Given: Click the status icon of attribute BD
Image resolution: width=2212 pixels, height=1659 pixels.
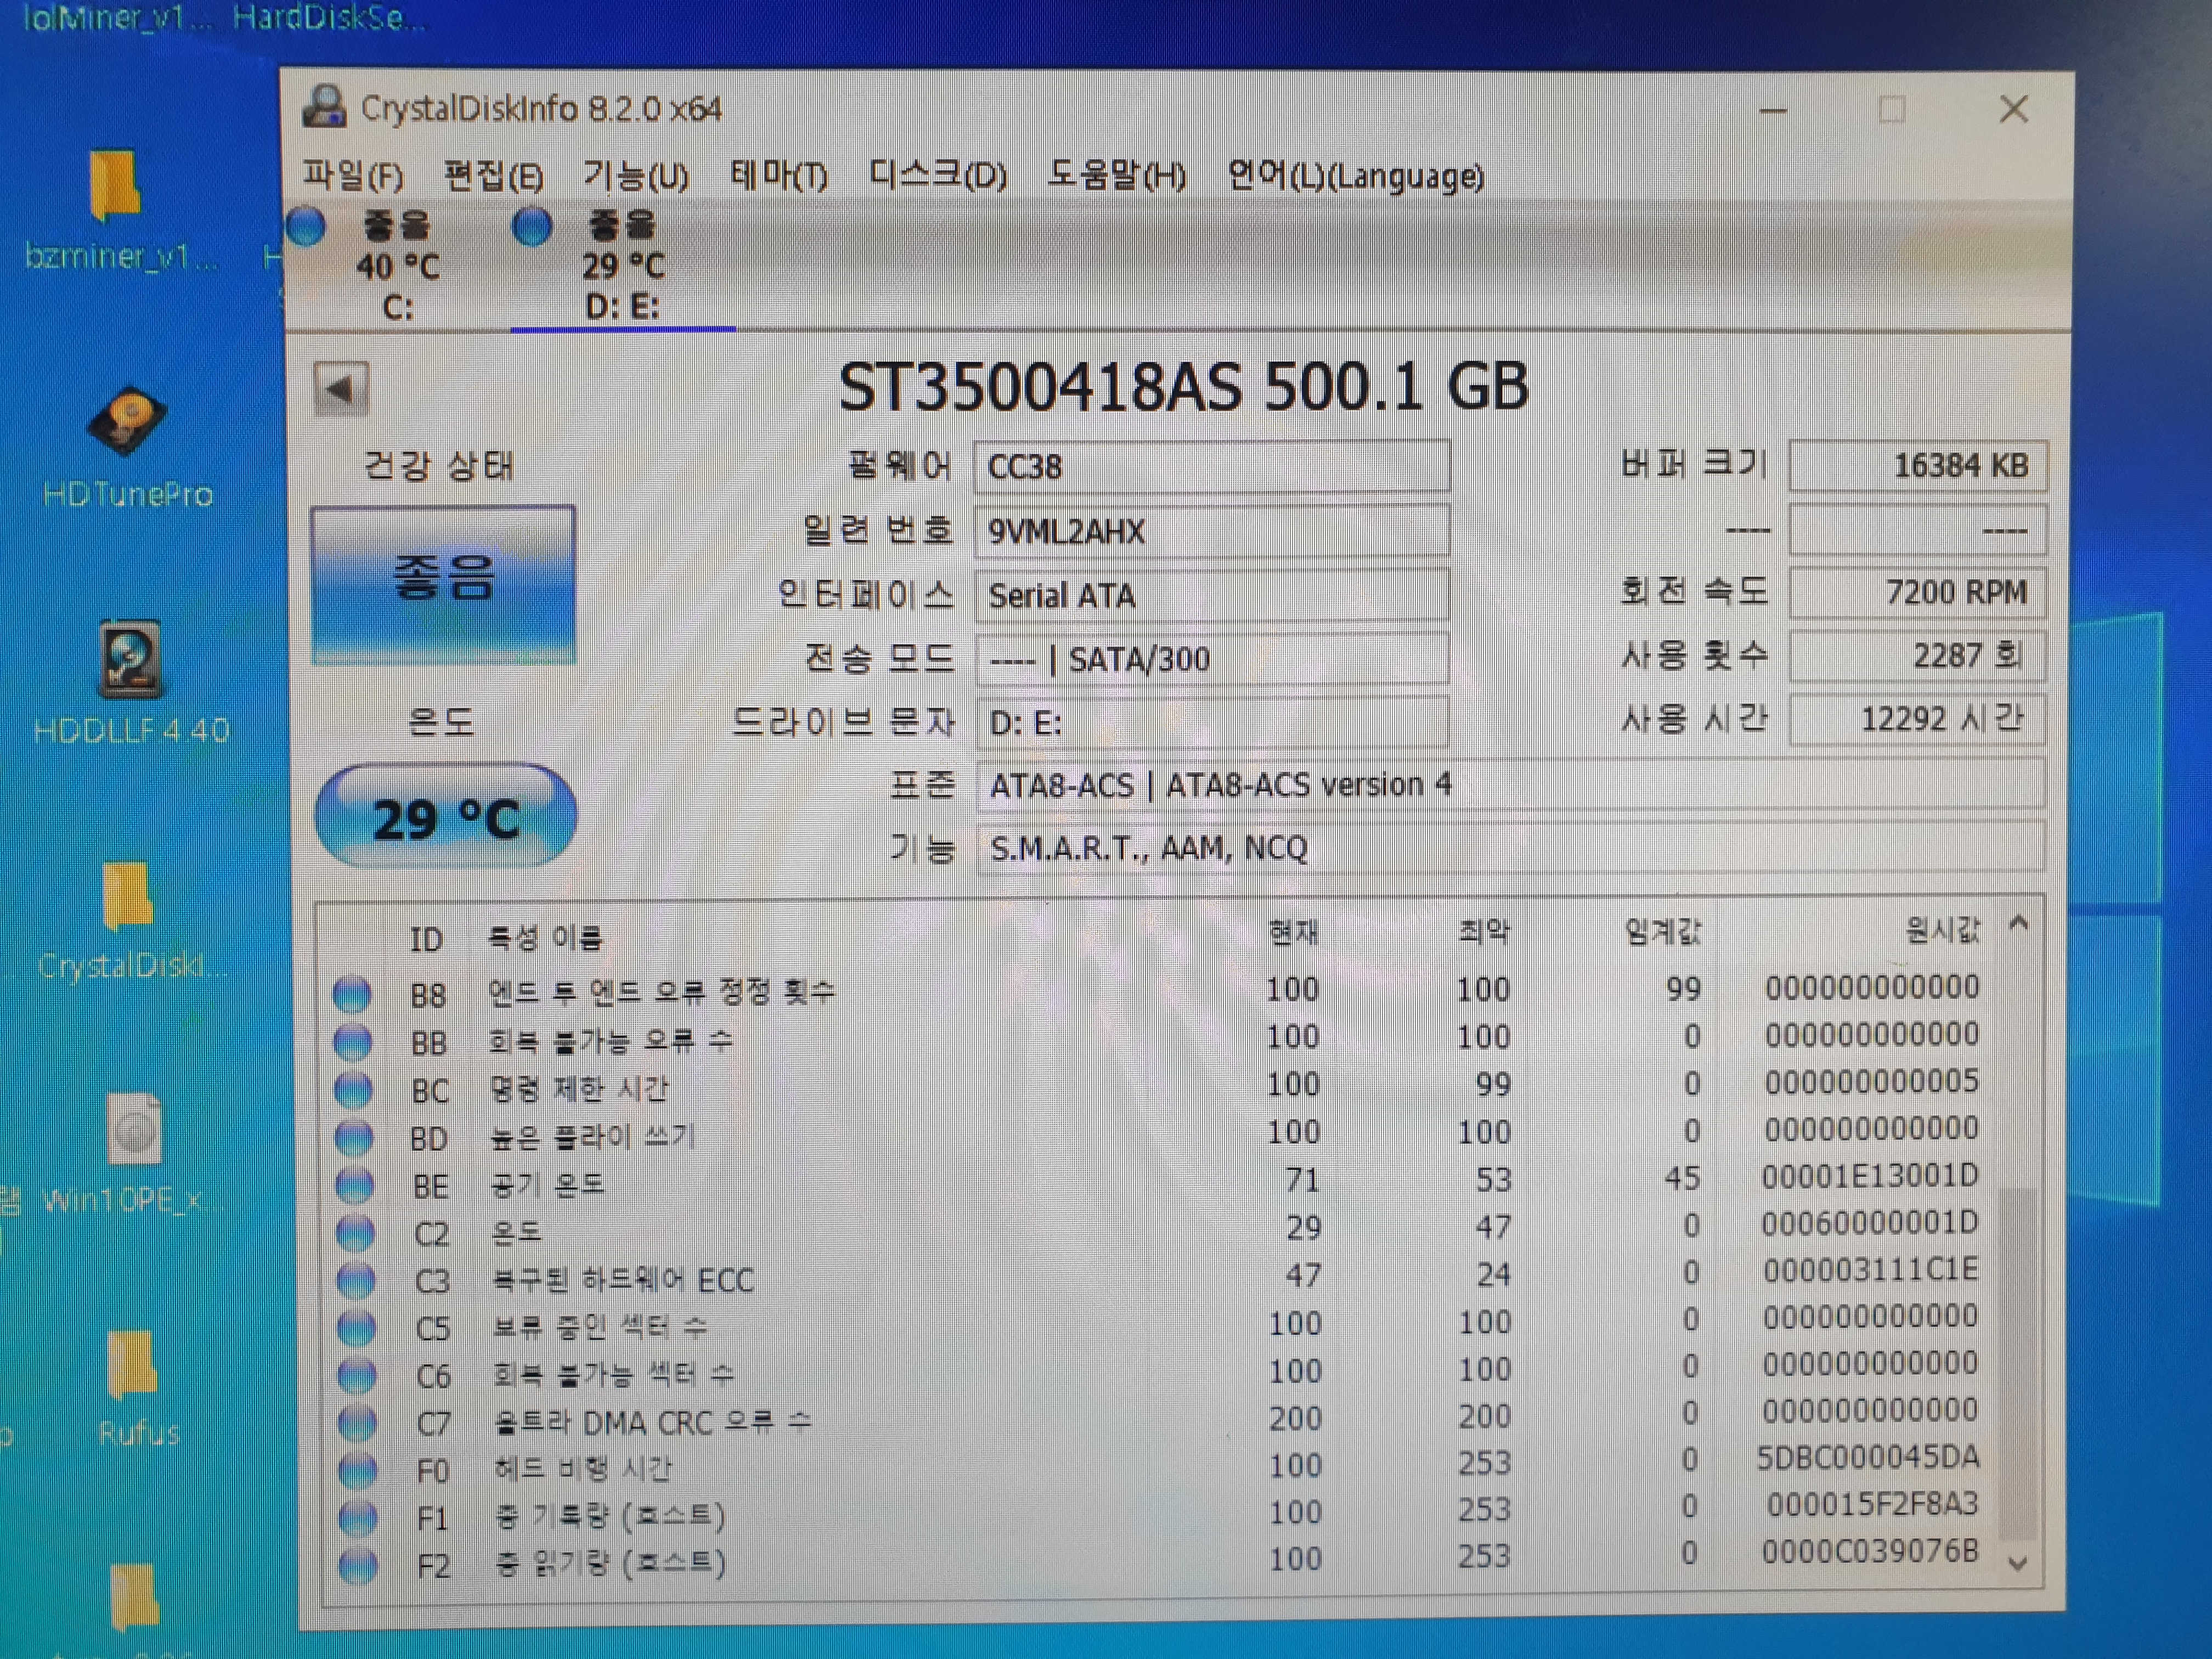Looking at the screenshot, I should point(354,1137).
